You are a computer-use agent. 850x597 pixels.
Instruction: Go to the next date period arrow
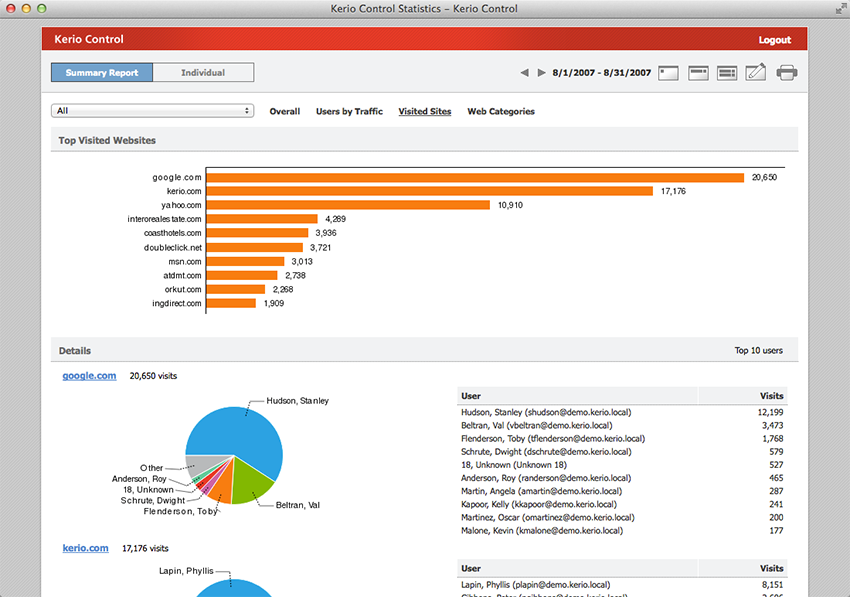(x=542, y=73)
